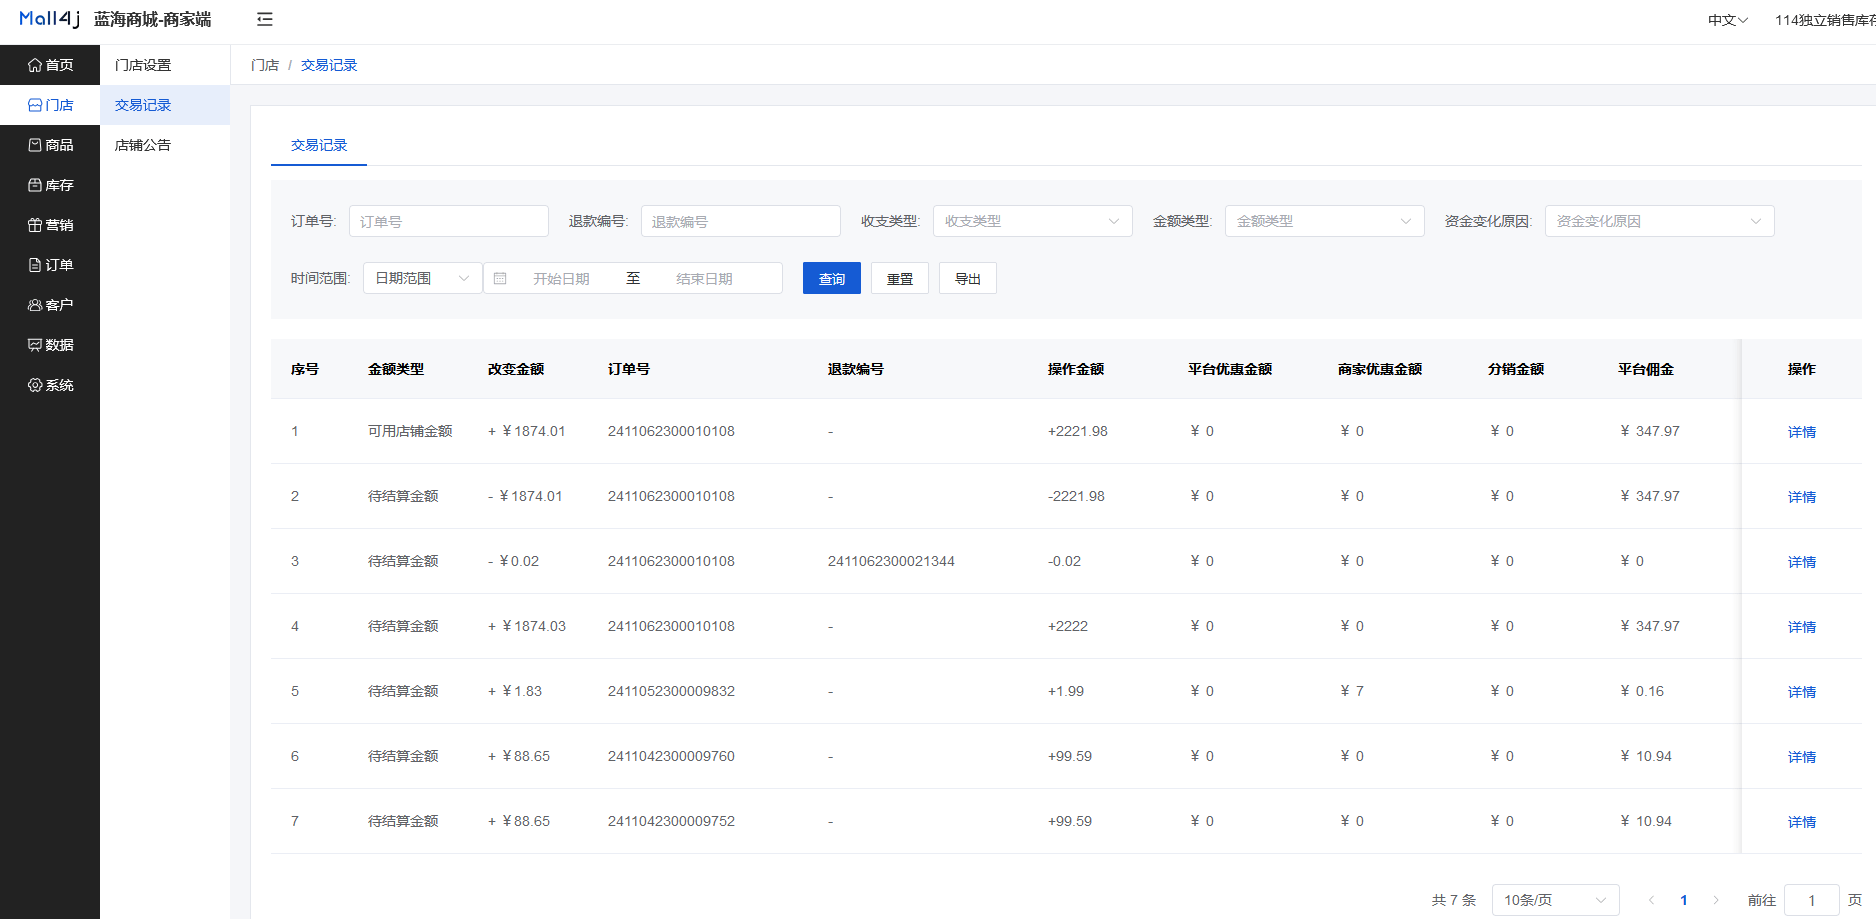The width and height of the screenshot is (1876, 919).
Task: Open the 商品 products menu
Action: click(x=50, y=145)
